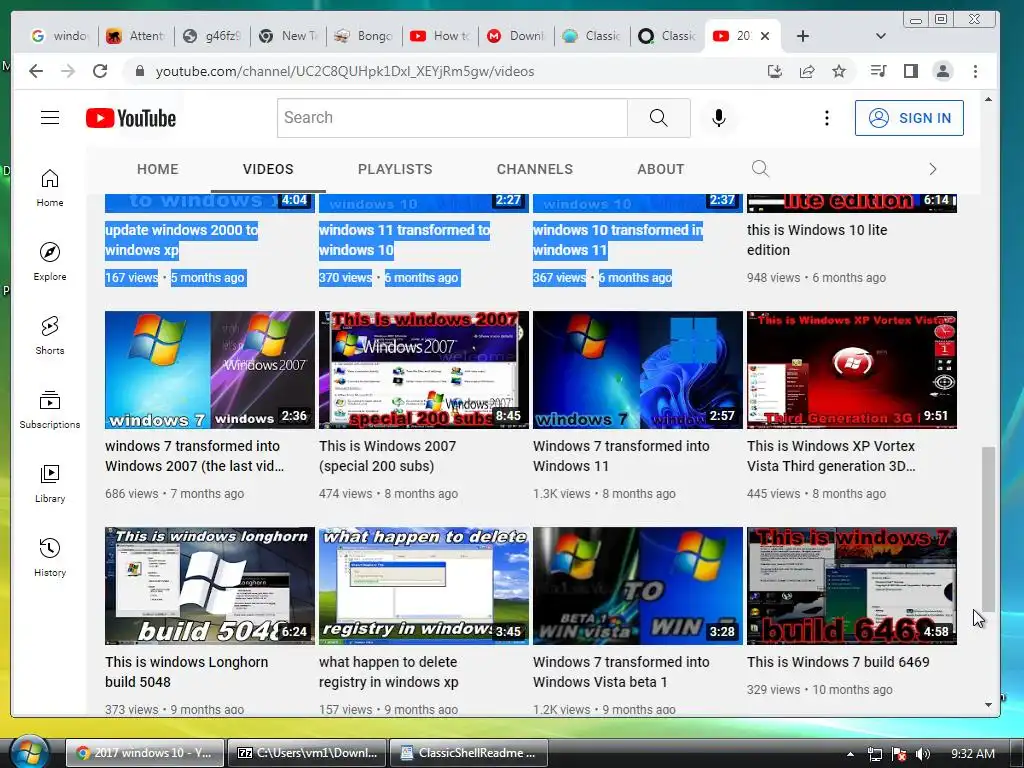Open YouTube settings three-dot menu

coord(827,118)
